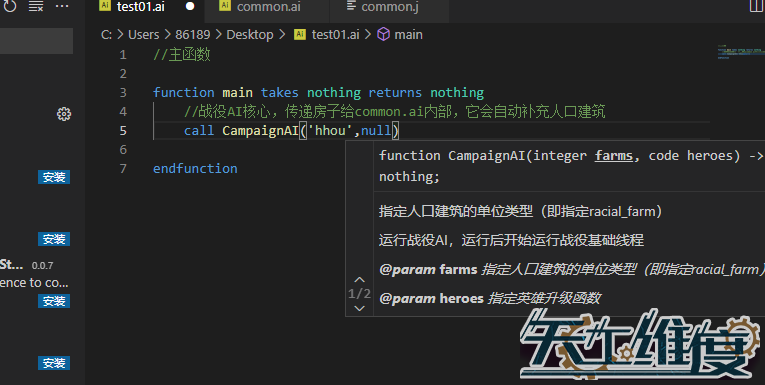Click line number 1 in the gutter

tap(123, 55)
